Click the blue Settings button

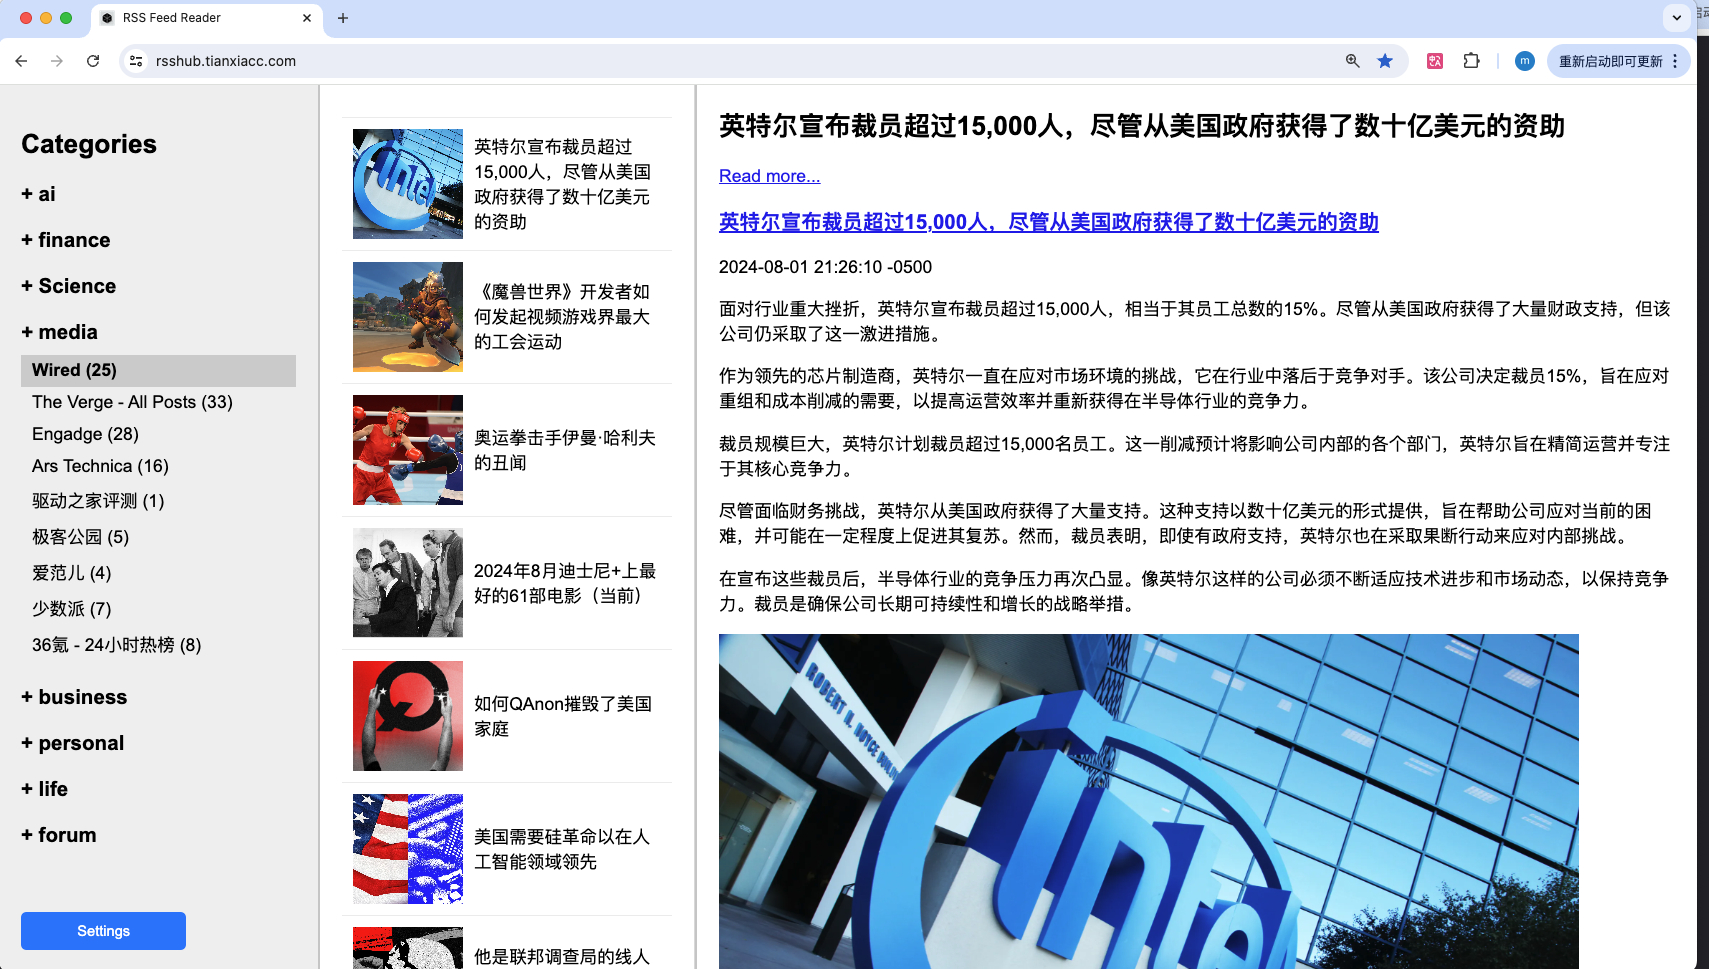(103, 931)
